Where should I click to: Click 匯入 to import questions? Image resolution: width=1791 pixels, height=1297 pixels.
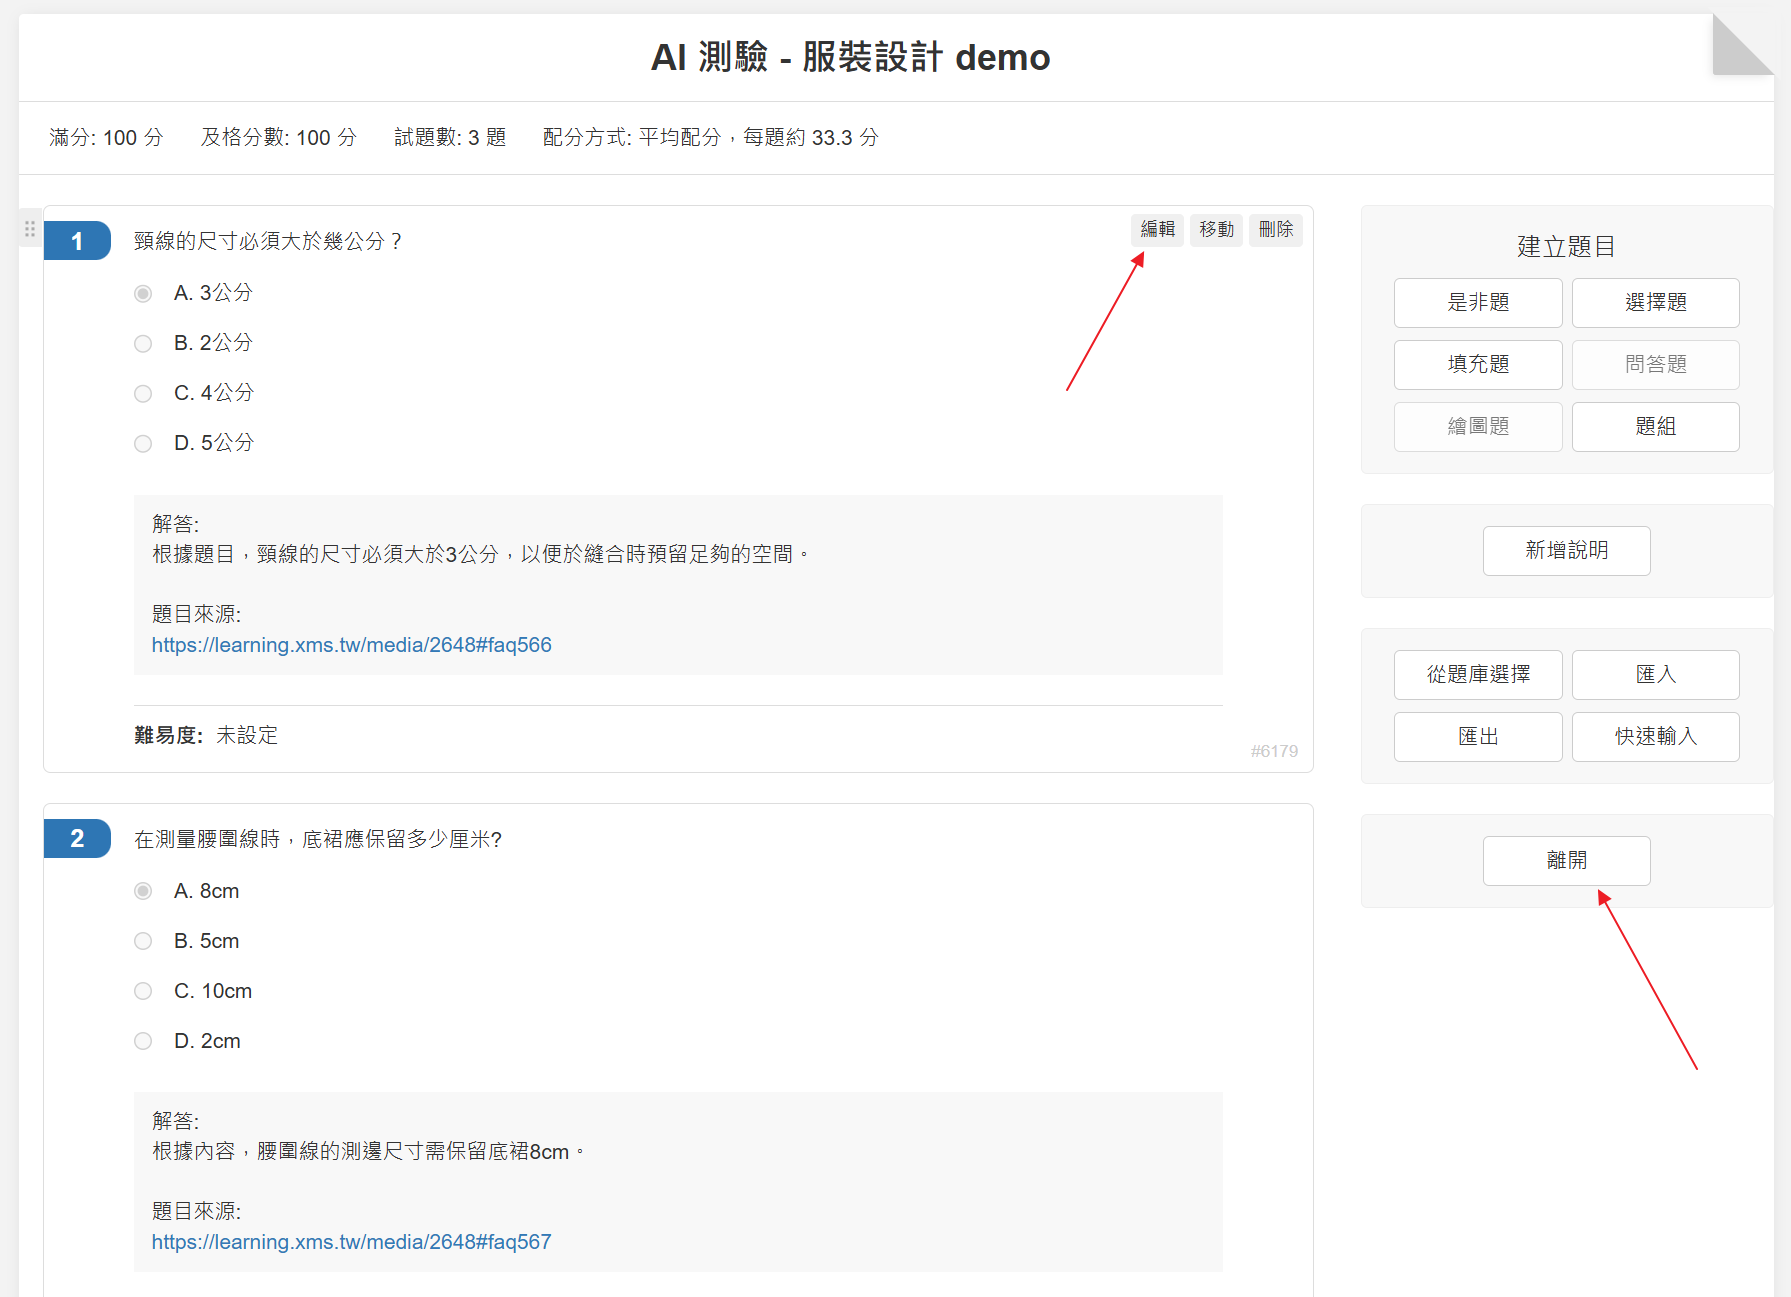1655,675
